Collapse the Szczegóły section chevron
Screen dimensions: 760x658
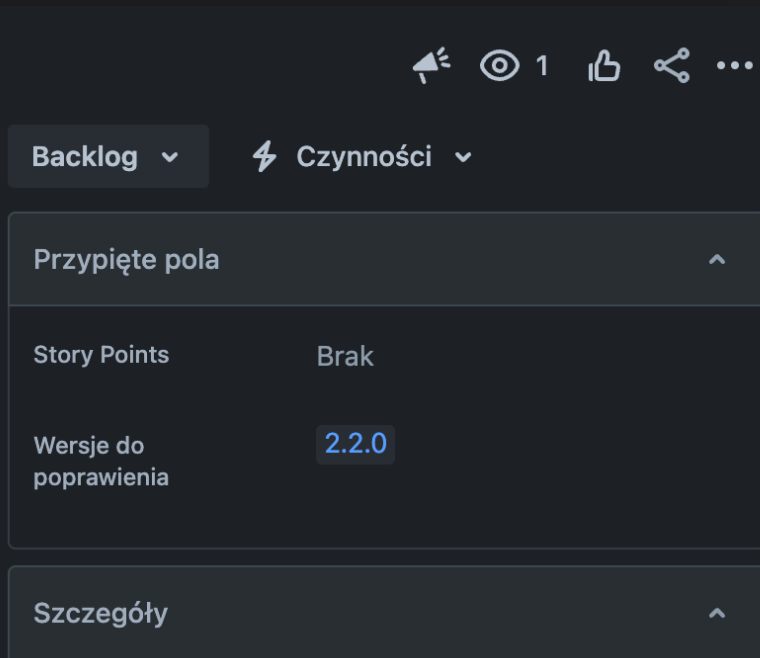click(x=716, y=613)
